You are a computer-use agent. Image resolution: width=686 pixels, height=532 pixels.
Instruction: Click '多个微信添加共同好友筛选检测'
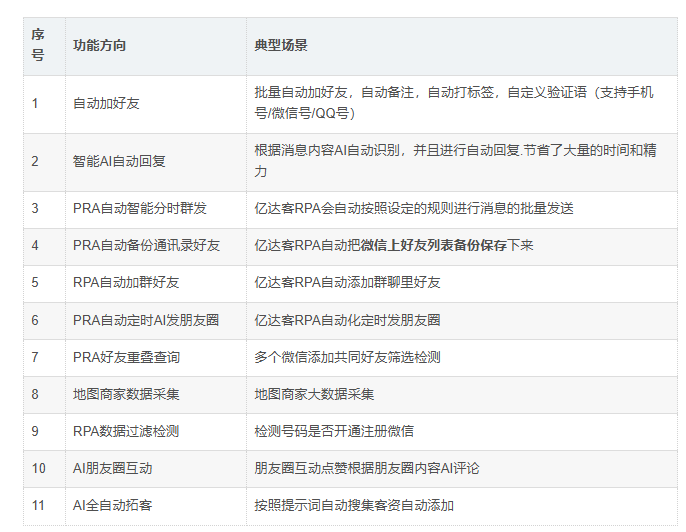click(347, 357)
